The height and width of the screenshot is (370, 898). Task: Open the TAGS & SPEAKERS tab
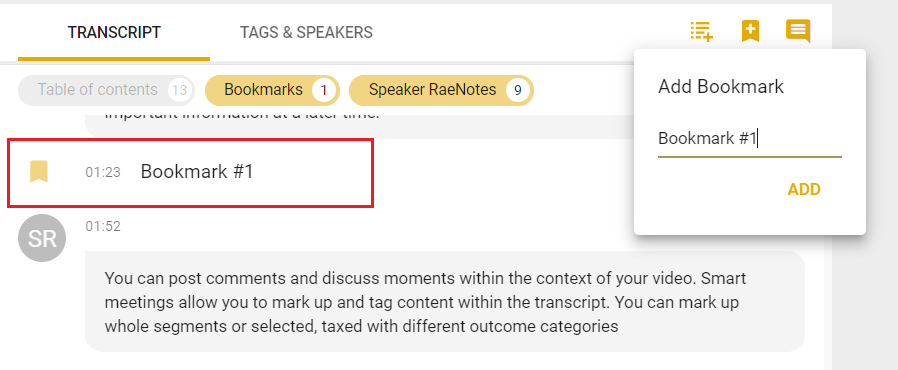pyautogui.click(x=306, y=33)
